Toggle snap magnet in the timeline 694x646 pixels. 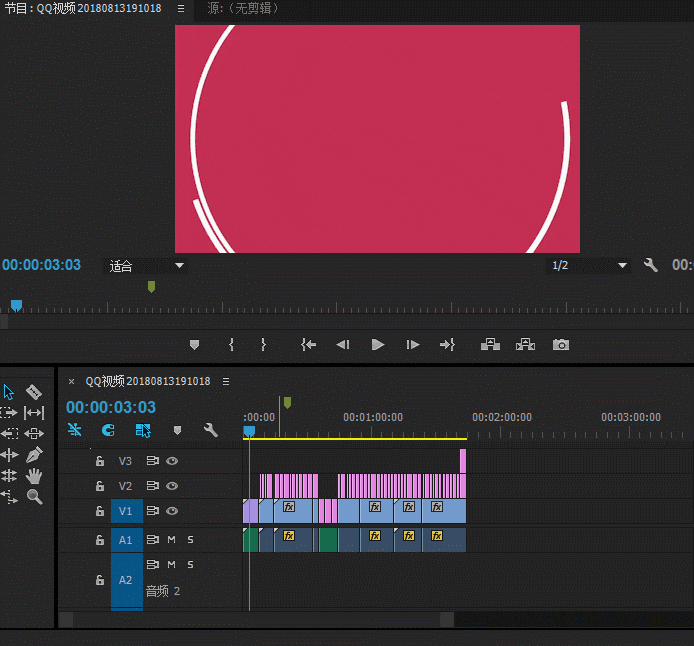click(x=108, y=430)
